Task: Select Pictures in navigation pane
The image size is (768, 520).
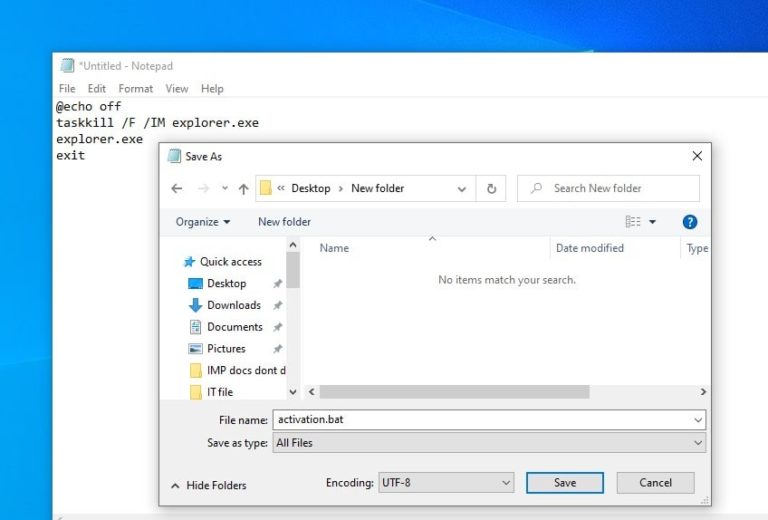Action: pyautogui.click(x=226, y=349)
